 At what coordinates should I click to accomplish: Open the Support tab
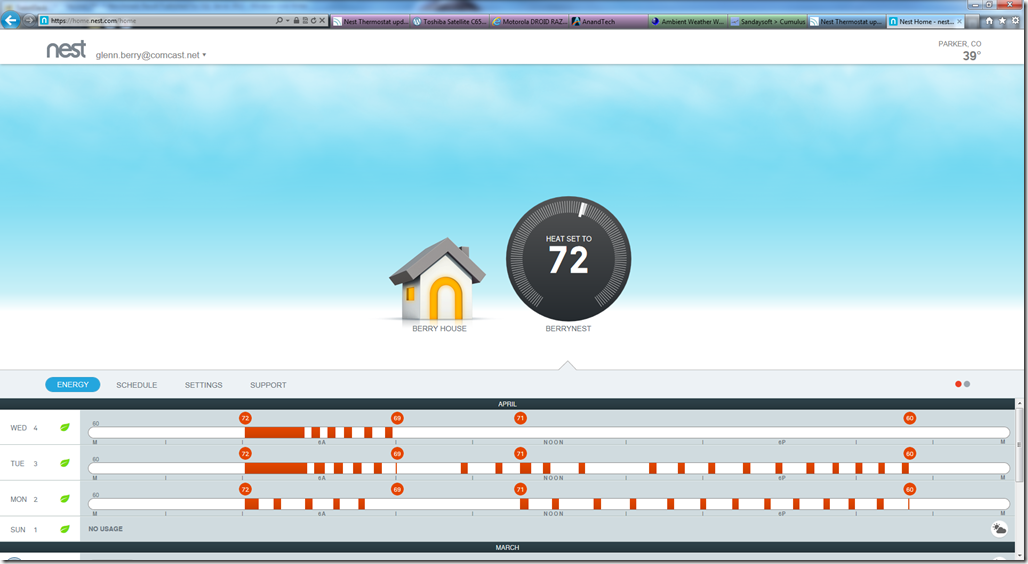[x=268, y=385]
